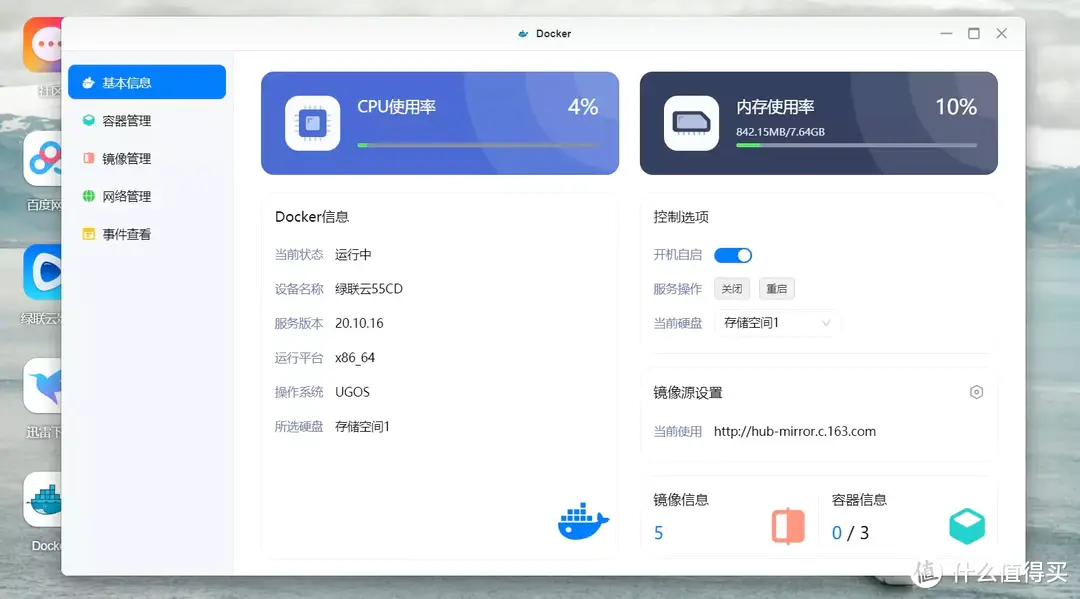The width and height of the screenshot is (1080, 599).
Task: Minimize the Docker window
Action: click(x=946, y=33)
